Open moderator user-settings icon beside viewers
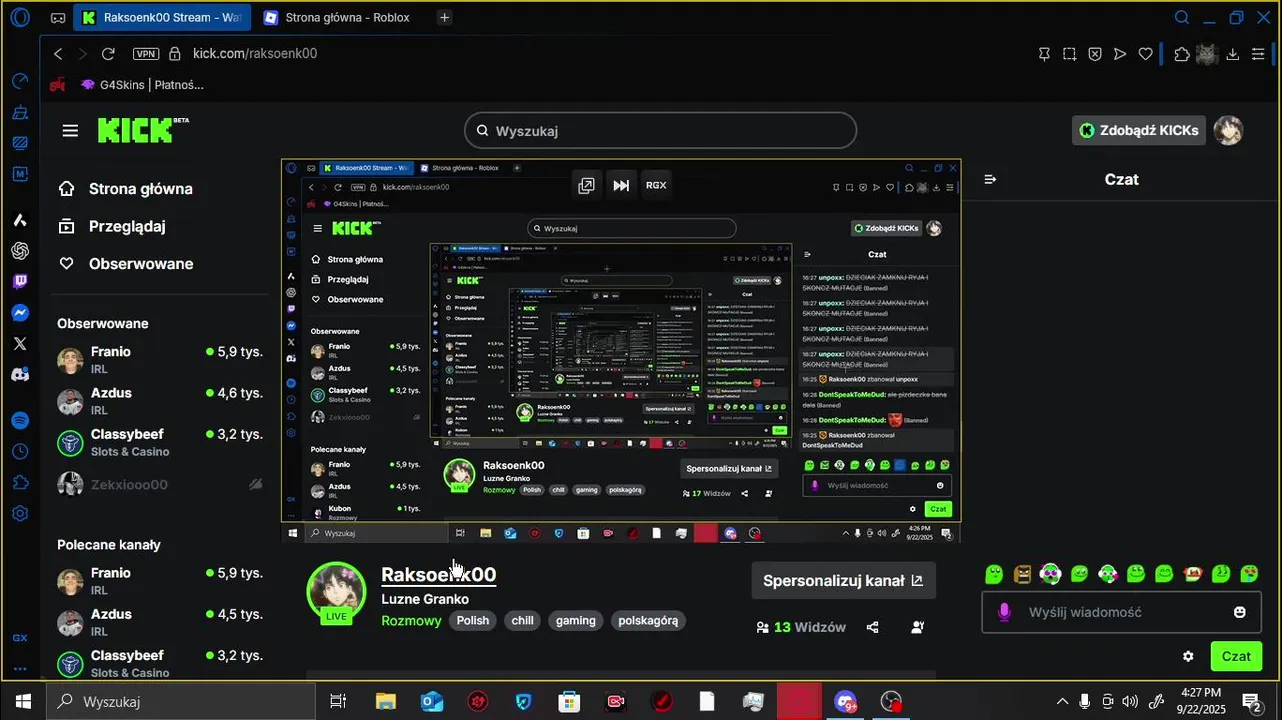The image size is (1282, 720). click(918, 627)
